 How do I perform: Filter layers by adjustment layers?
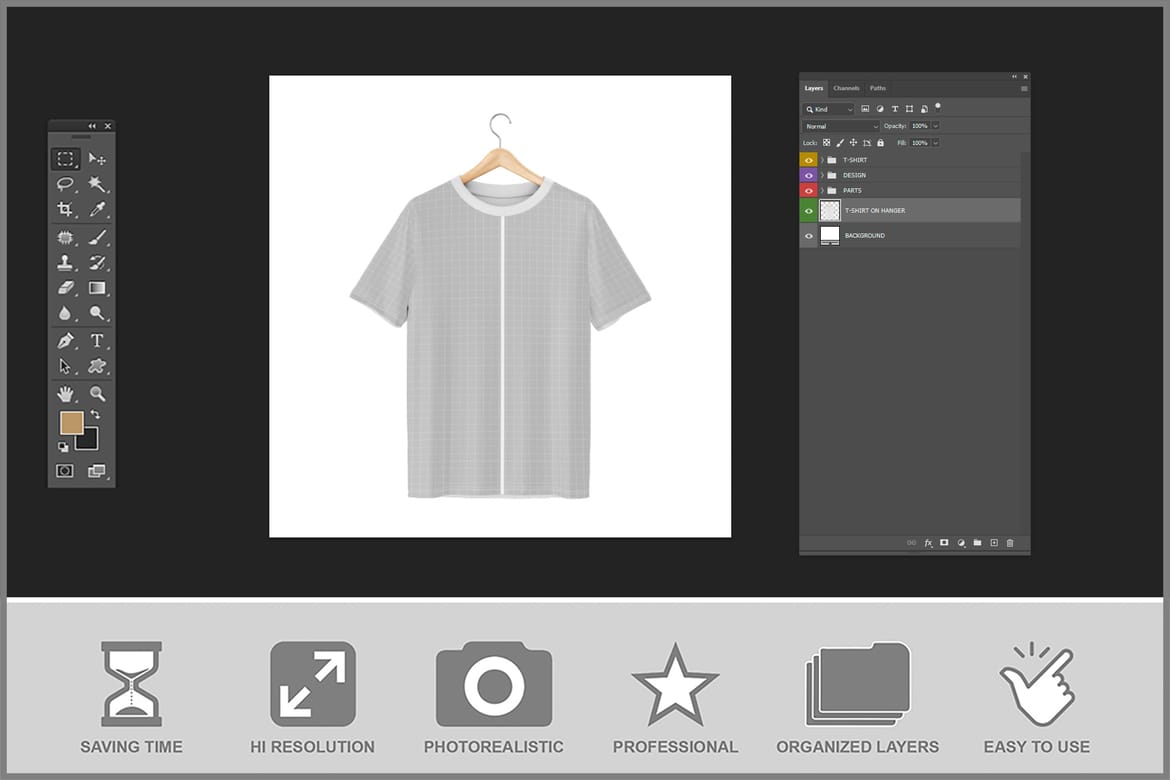coord(880,109)
